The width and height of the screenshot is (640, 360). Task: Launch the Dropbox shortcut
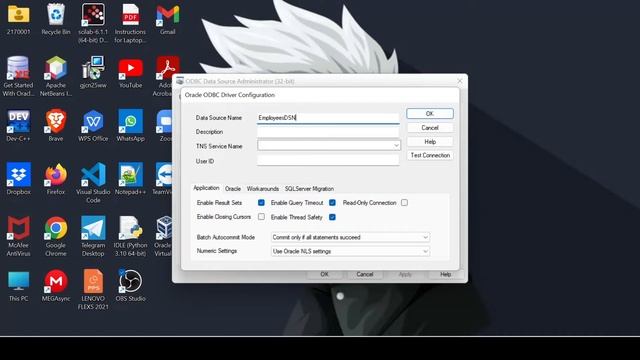tap(18, 179)
